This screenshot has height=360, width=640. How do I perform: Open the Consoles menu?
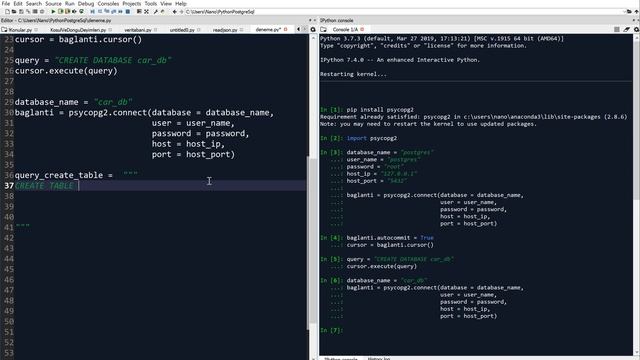pos(108,4)
